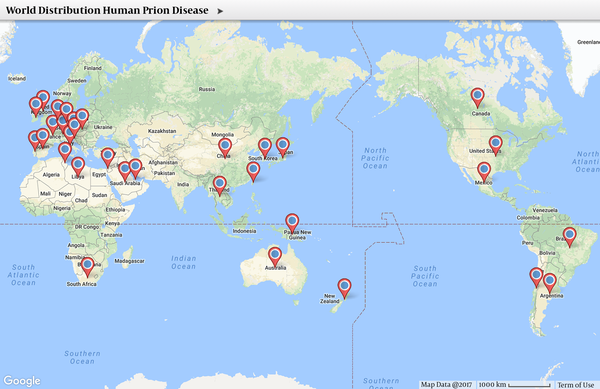Open the Papua New Guinea pin
Image resolution: width=600 pixels, height=389 pixels.
(292, 223)
